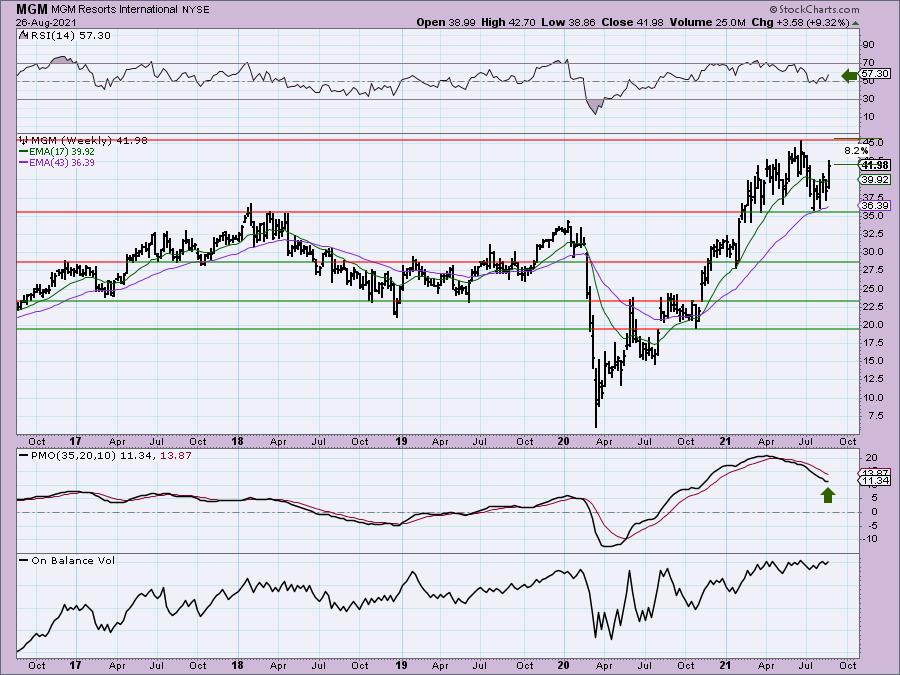Screen dimensions: 900x675
Task: Click the 17.5 price axis label
Action: [x=872, y=343]
